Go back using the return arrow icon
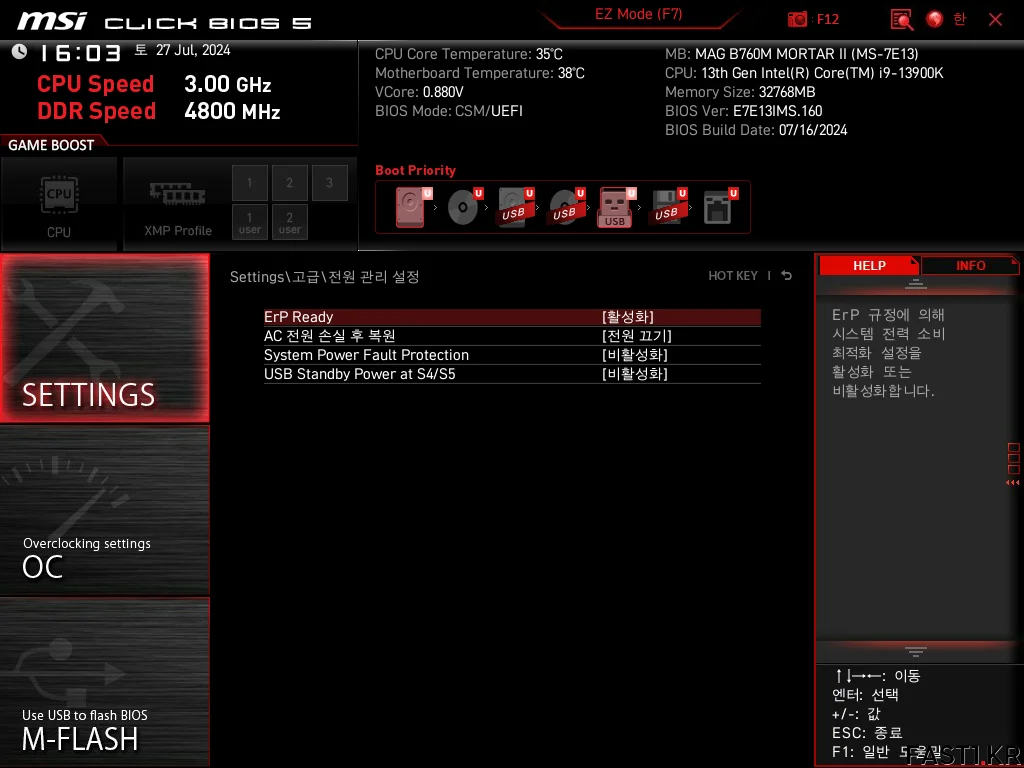This screenshot has height=768, width=1024. coord(787,276)
